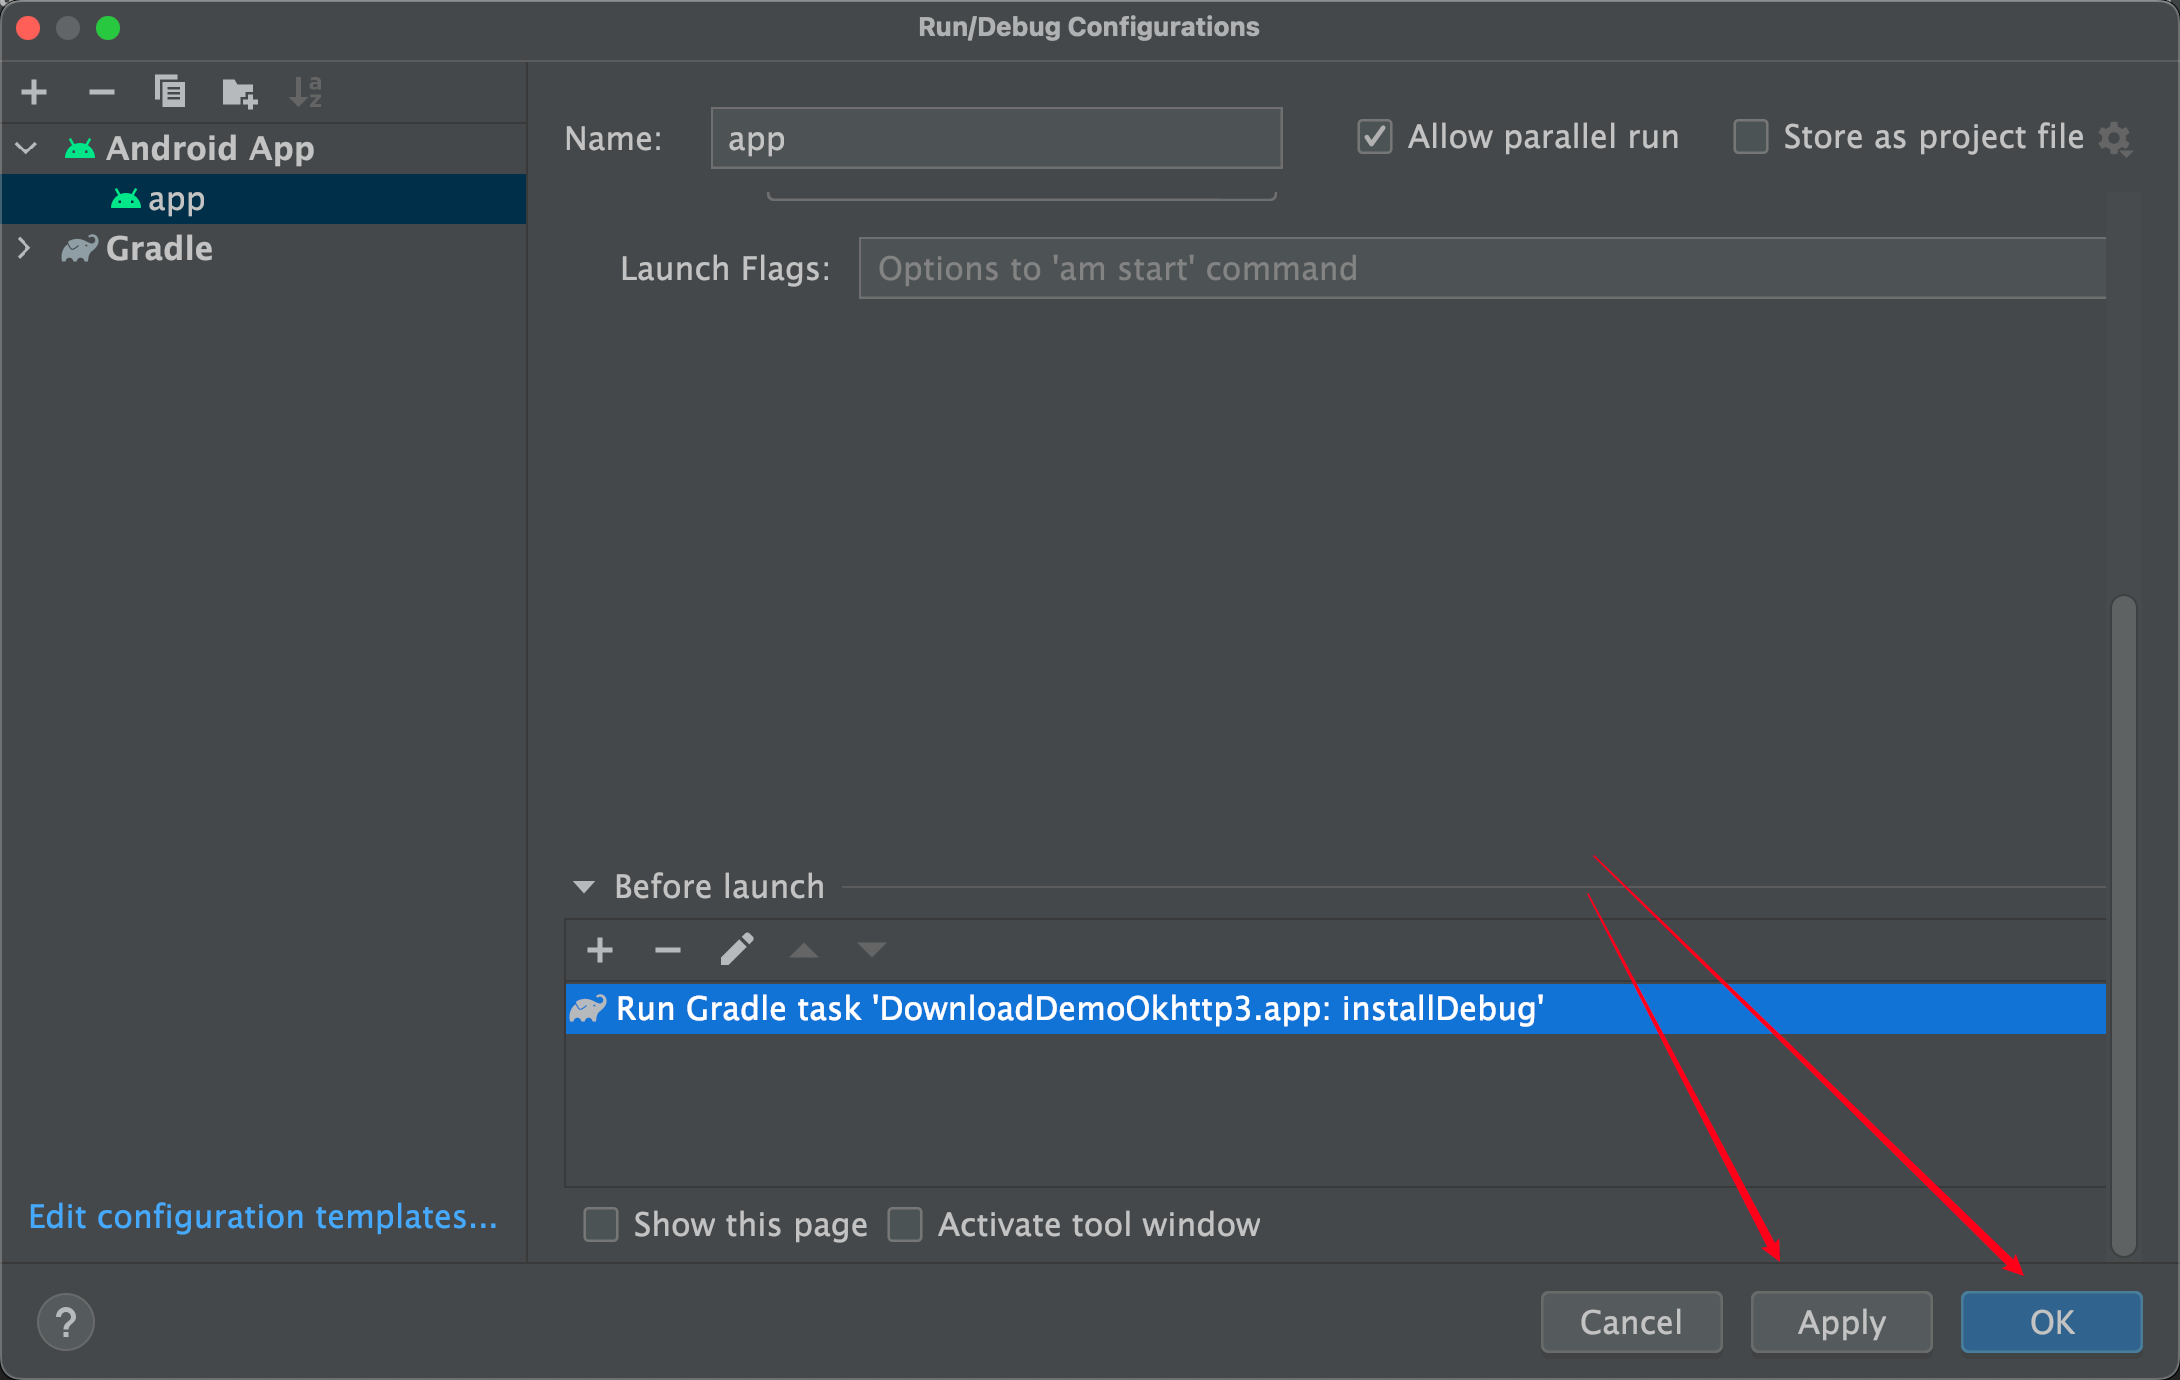Image resolution: width=2180 pixels, height=1380 pixels.
Task: Move Before launch task up
Action: [x=804, y=950]
